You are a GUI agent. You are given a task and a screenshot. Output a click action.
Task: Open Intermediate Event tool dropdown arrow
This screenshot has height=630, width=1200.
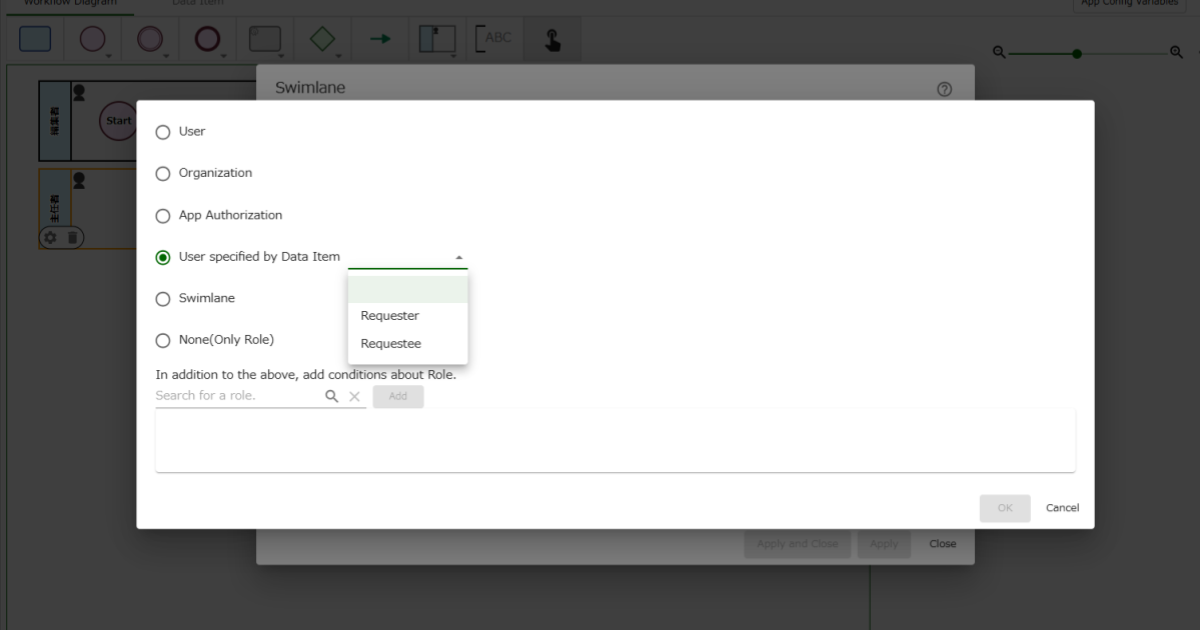point(166,57)
